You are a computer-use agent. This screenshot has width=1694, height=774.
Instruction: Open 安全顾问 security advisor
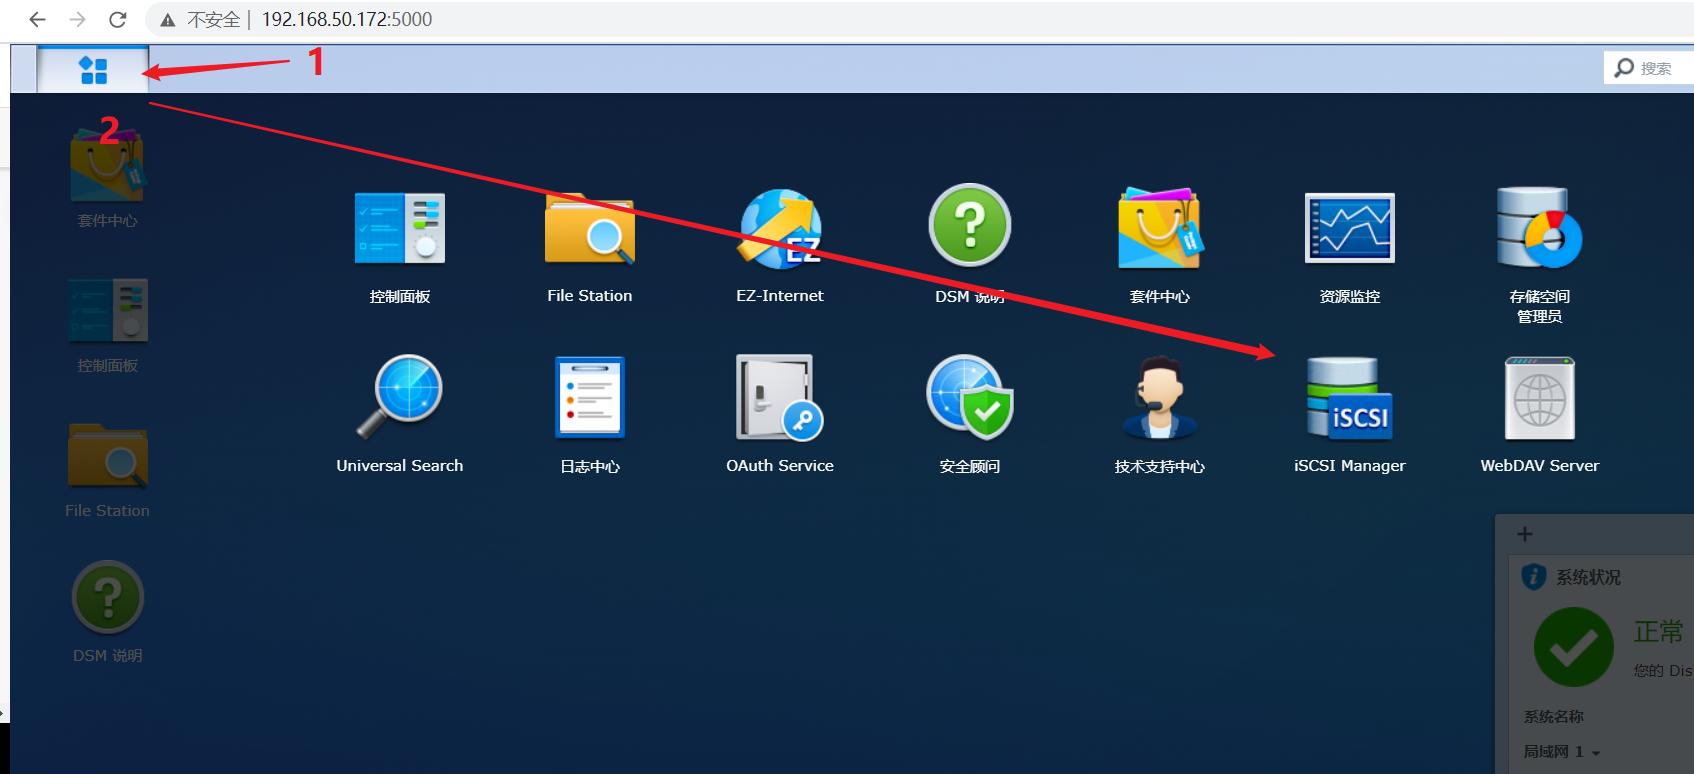(x=970, y=397)
